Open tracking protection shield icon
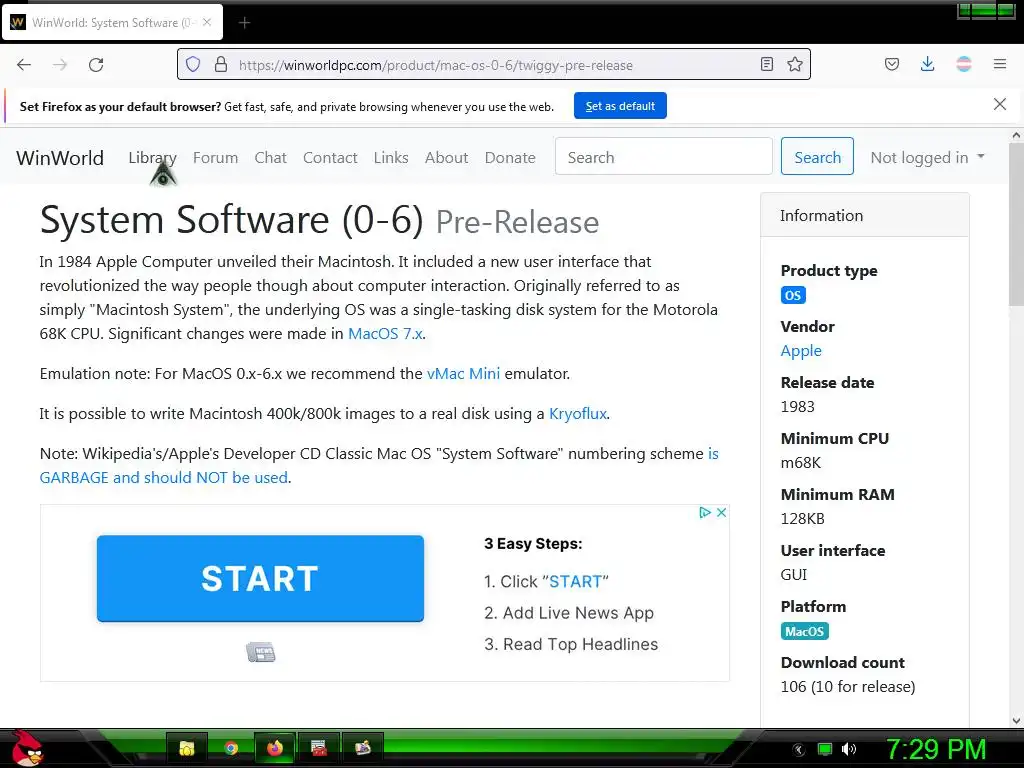 click(x=193, y=65)
